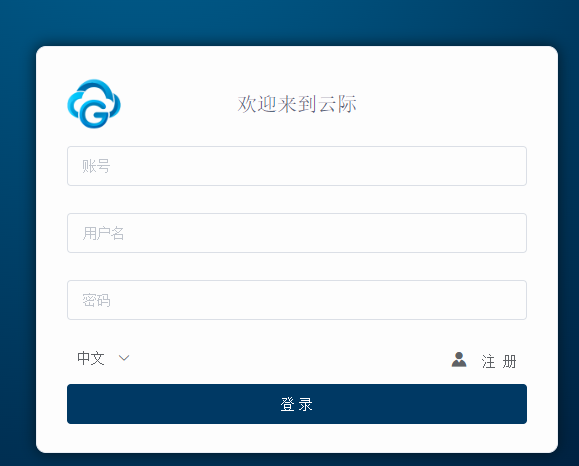Select the 中文 language label text
The width and height of the screenshot is (579, 466).
91,358
